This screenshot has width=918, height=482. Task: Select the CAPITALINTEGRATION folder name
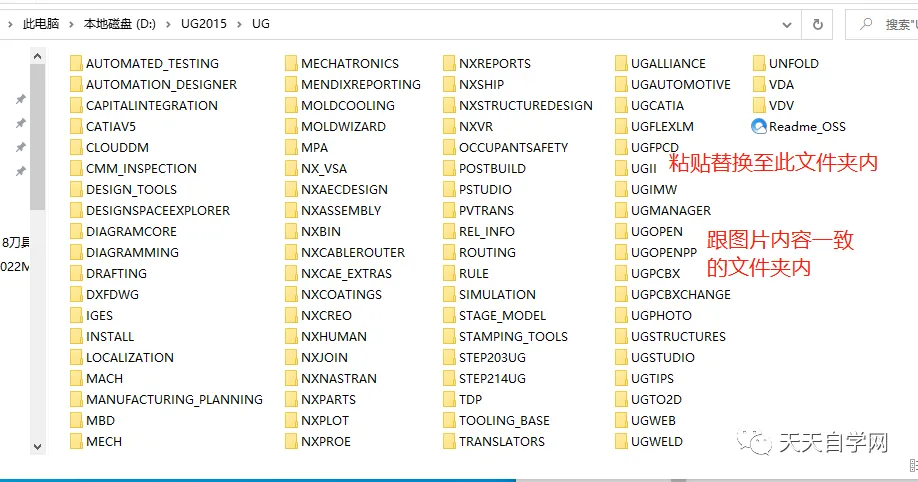click(152, 105)
